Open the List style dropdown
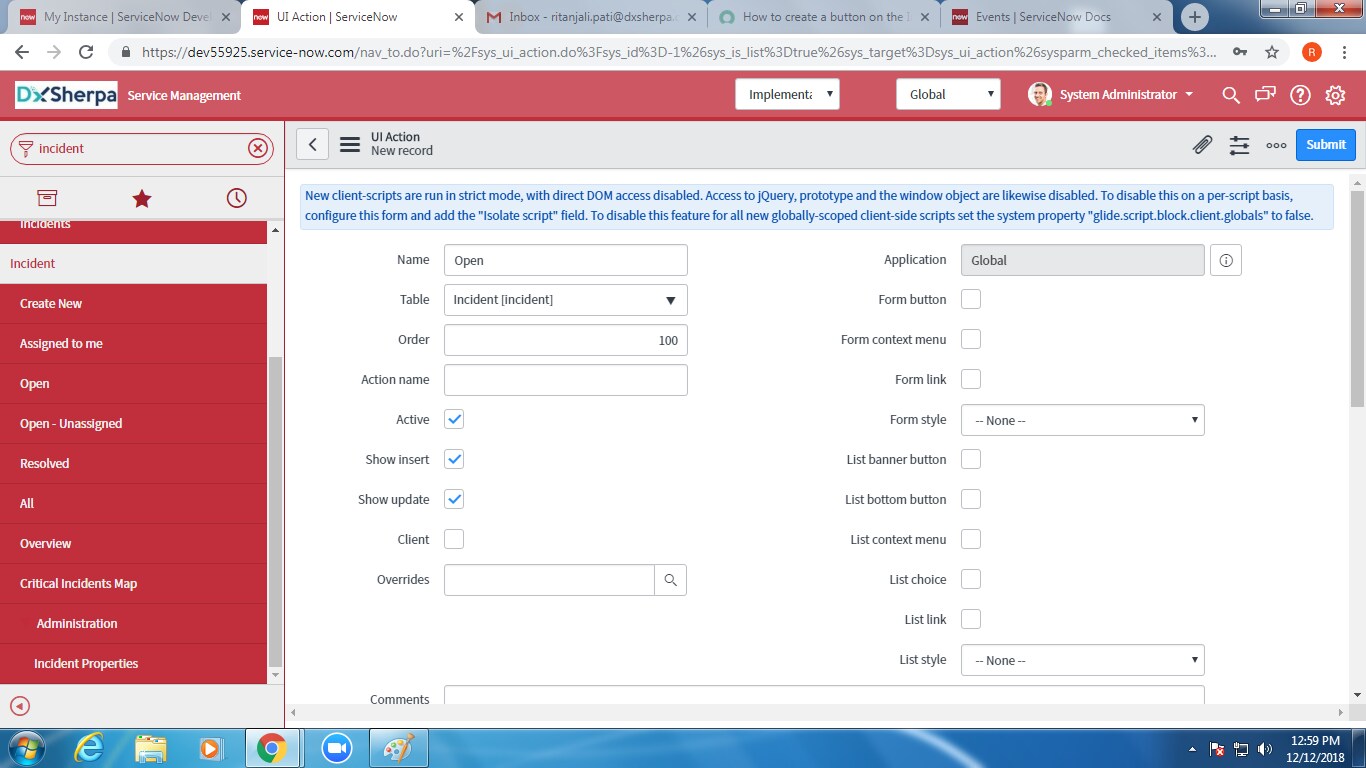 tap(1083, 660)
